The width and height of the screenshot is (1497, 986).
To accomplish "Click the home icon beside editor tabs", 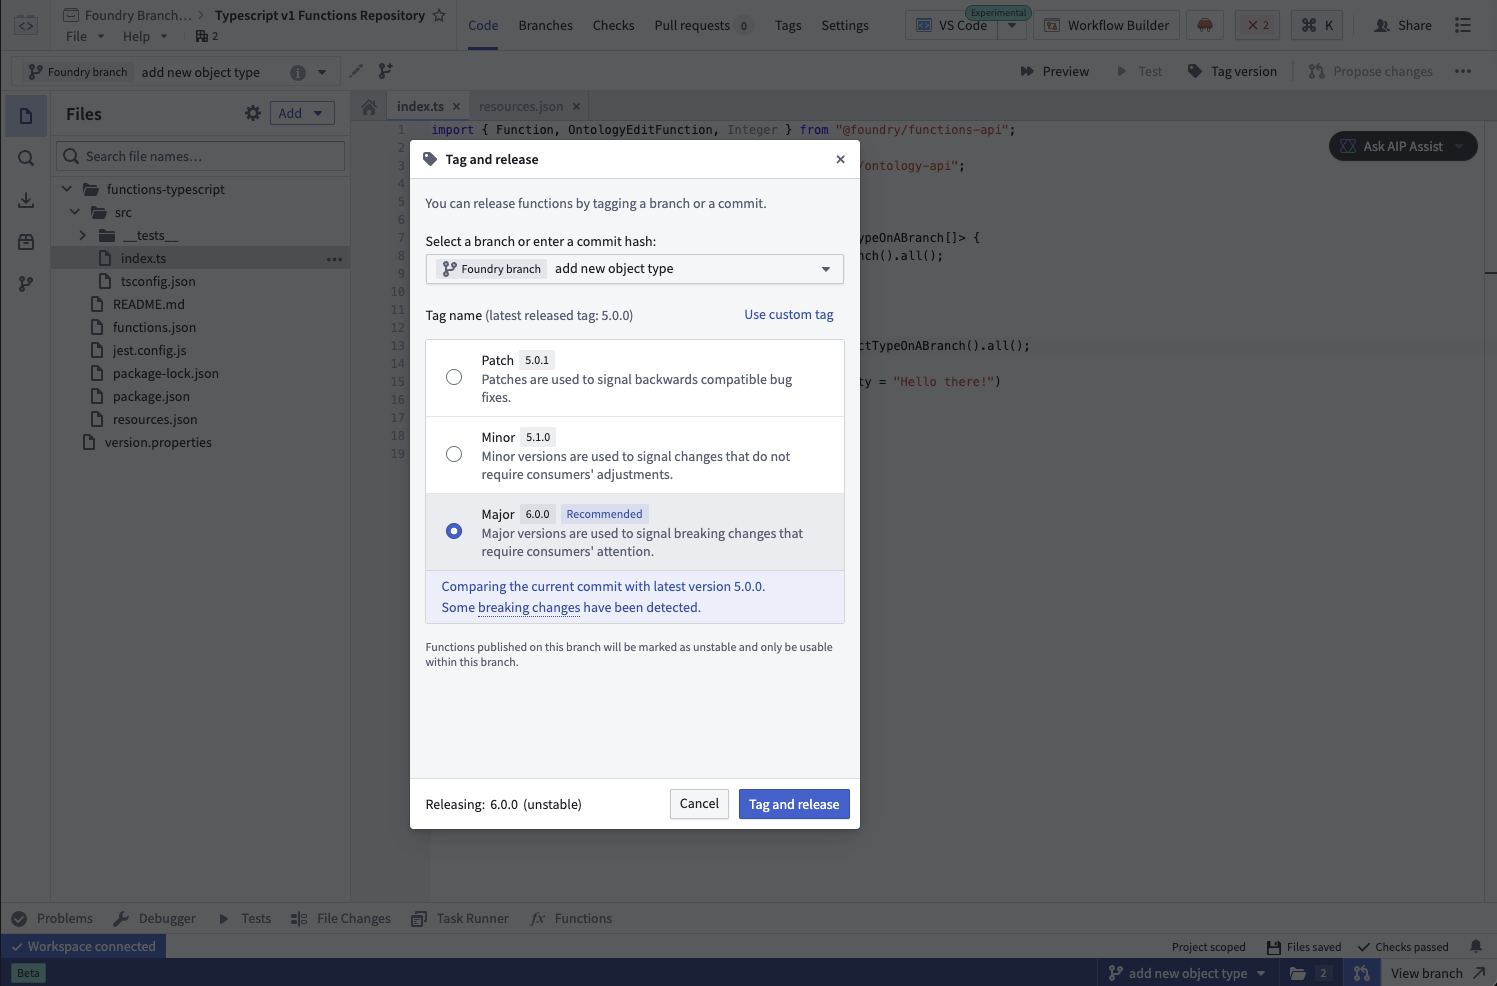I will (369, 107).
